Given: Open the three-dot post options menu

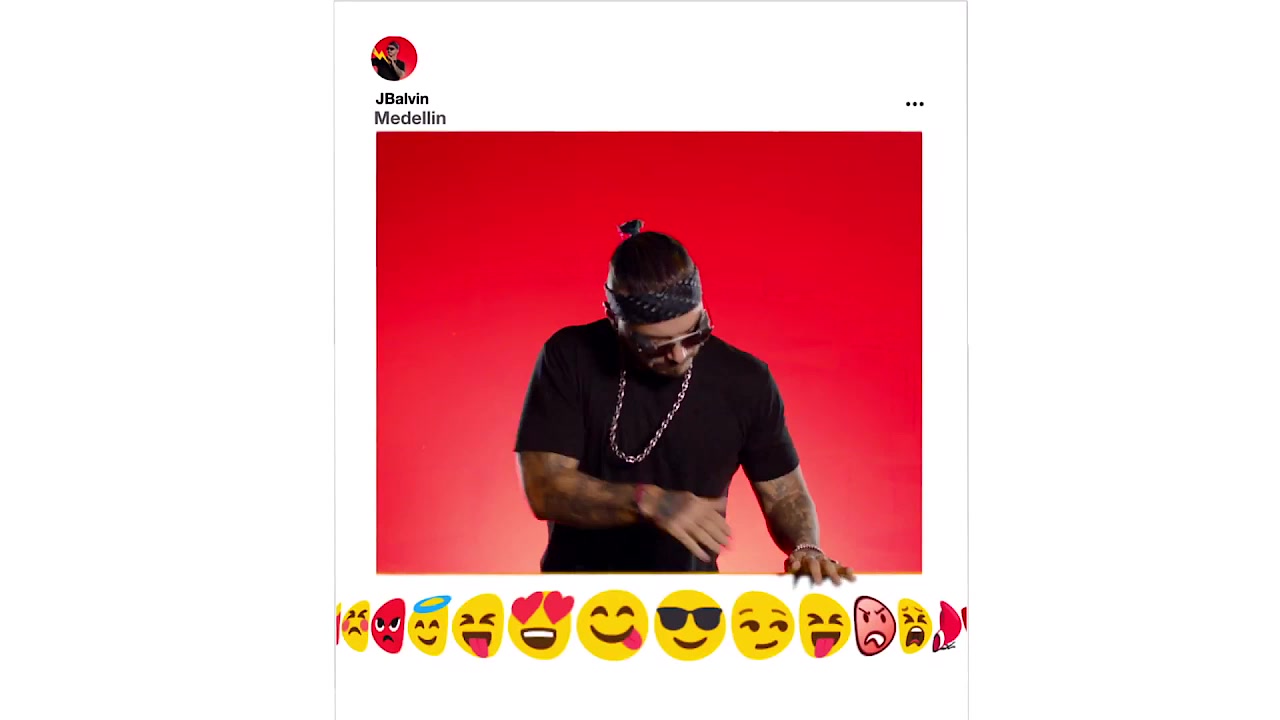Looking at the screenshot, I should click(x=915, y=104).
